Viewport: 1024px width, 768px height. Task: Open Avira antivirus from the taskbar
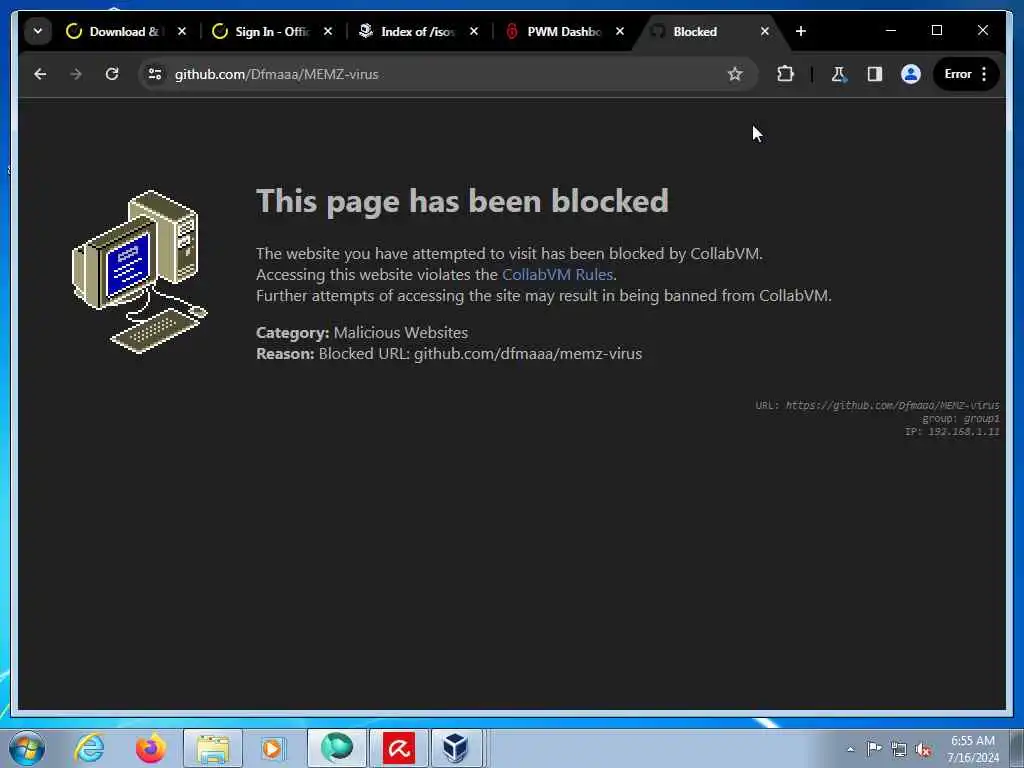point(399,748)
